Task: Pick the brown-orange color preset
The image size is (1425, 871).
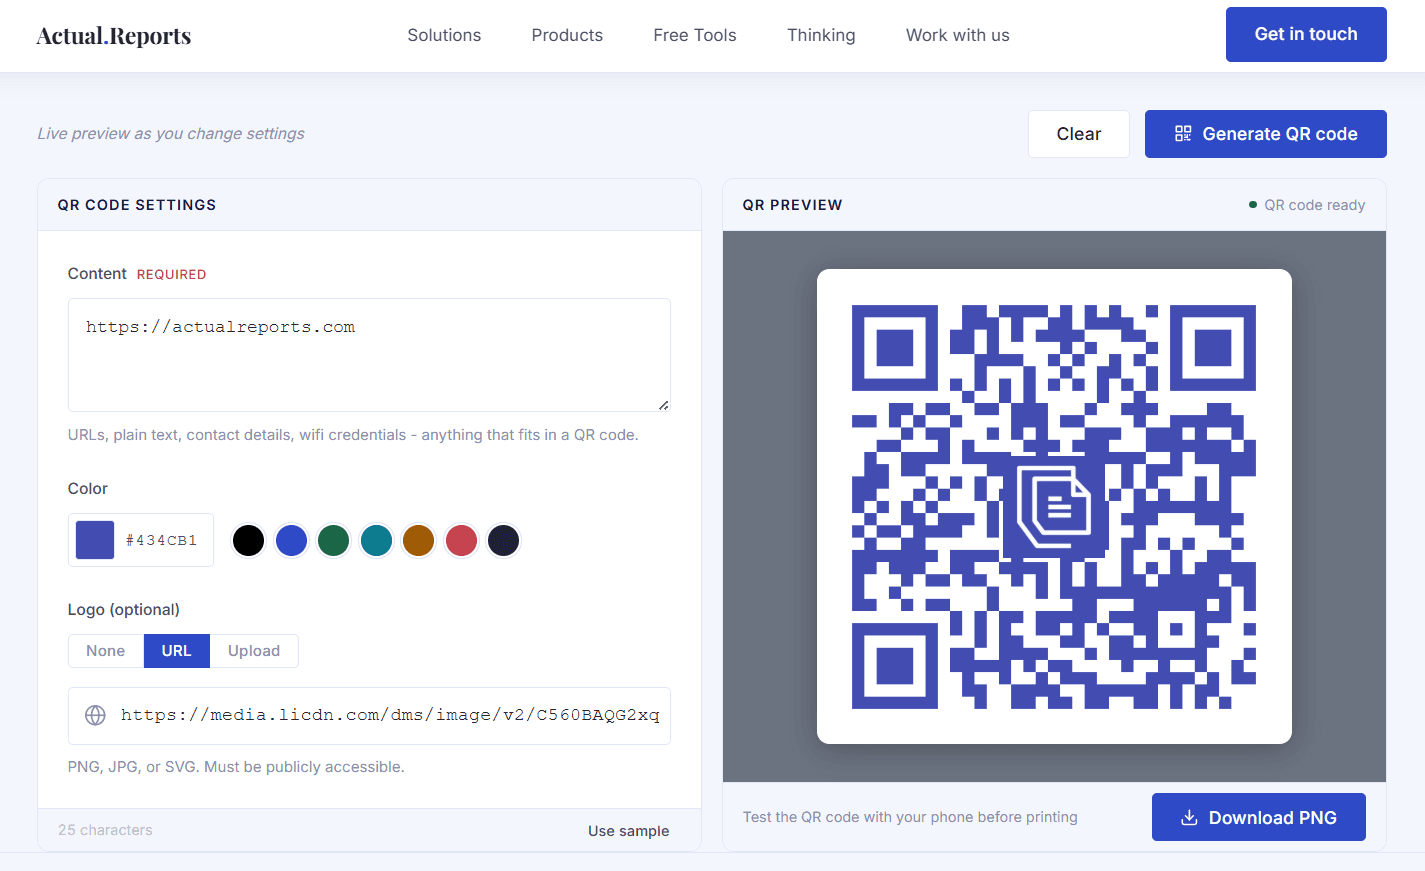Action: [418, 540]
